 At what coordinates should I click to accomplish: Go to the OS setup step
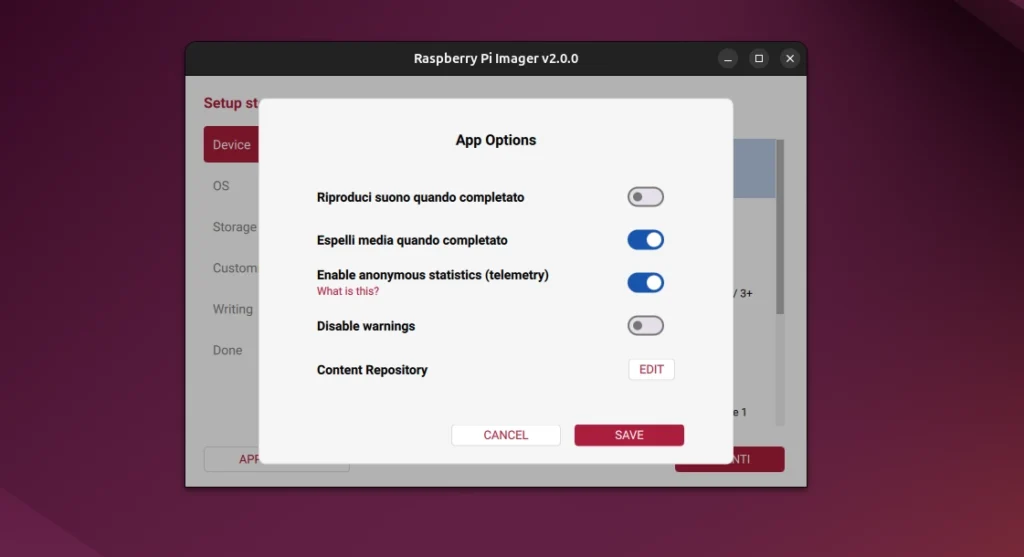(x=221, y=186)
